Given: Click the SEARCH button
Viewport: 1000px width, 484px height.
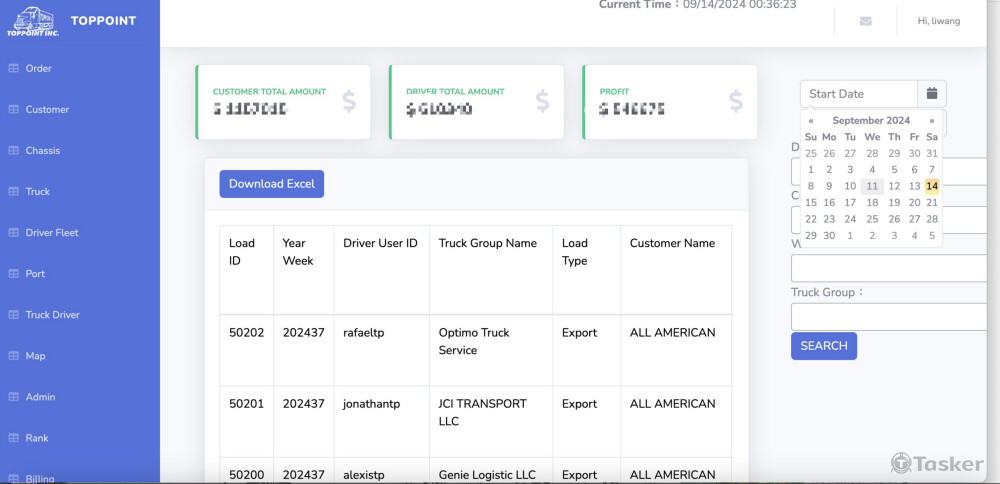Looking at the screenshot, I should [824, 346].
